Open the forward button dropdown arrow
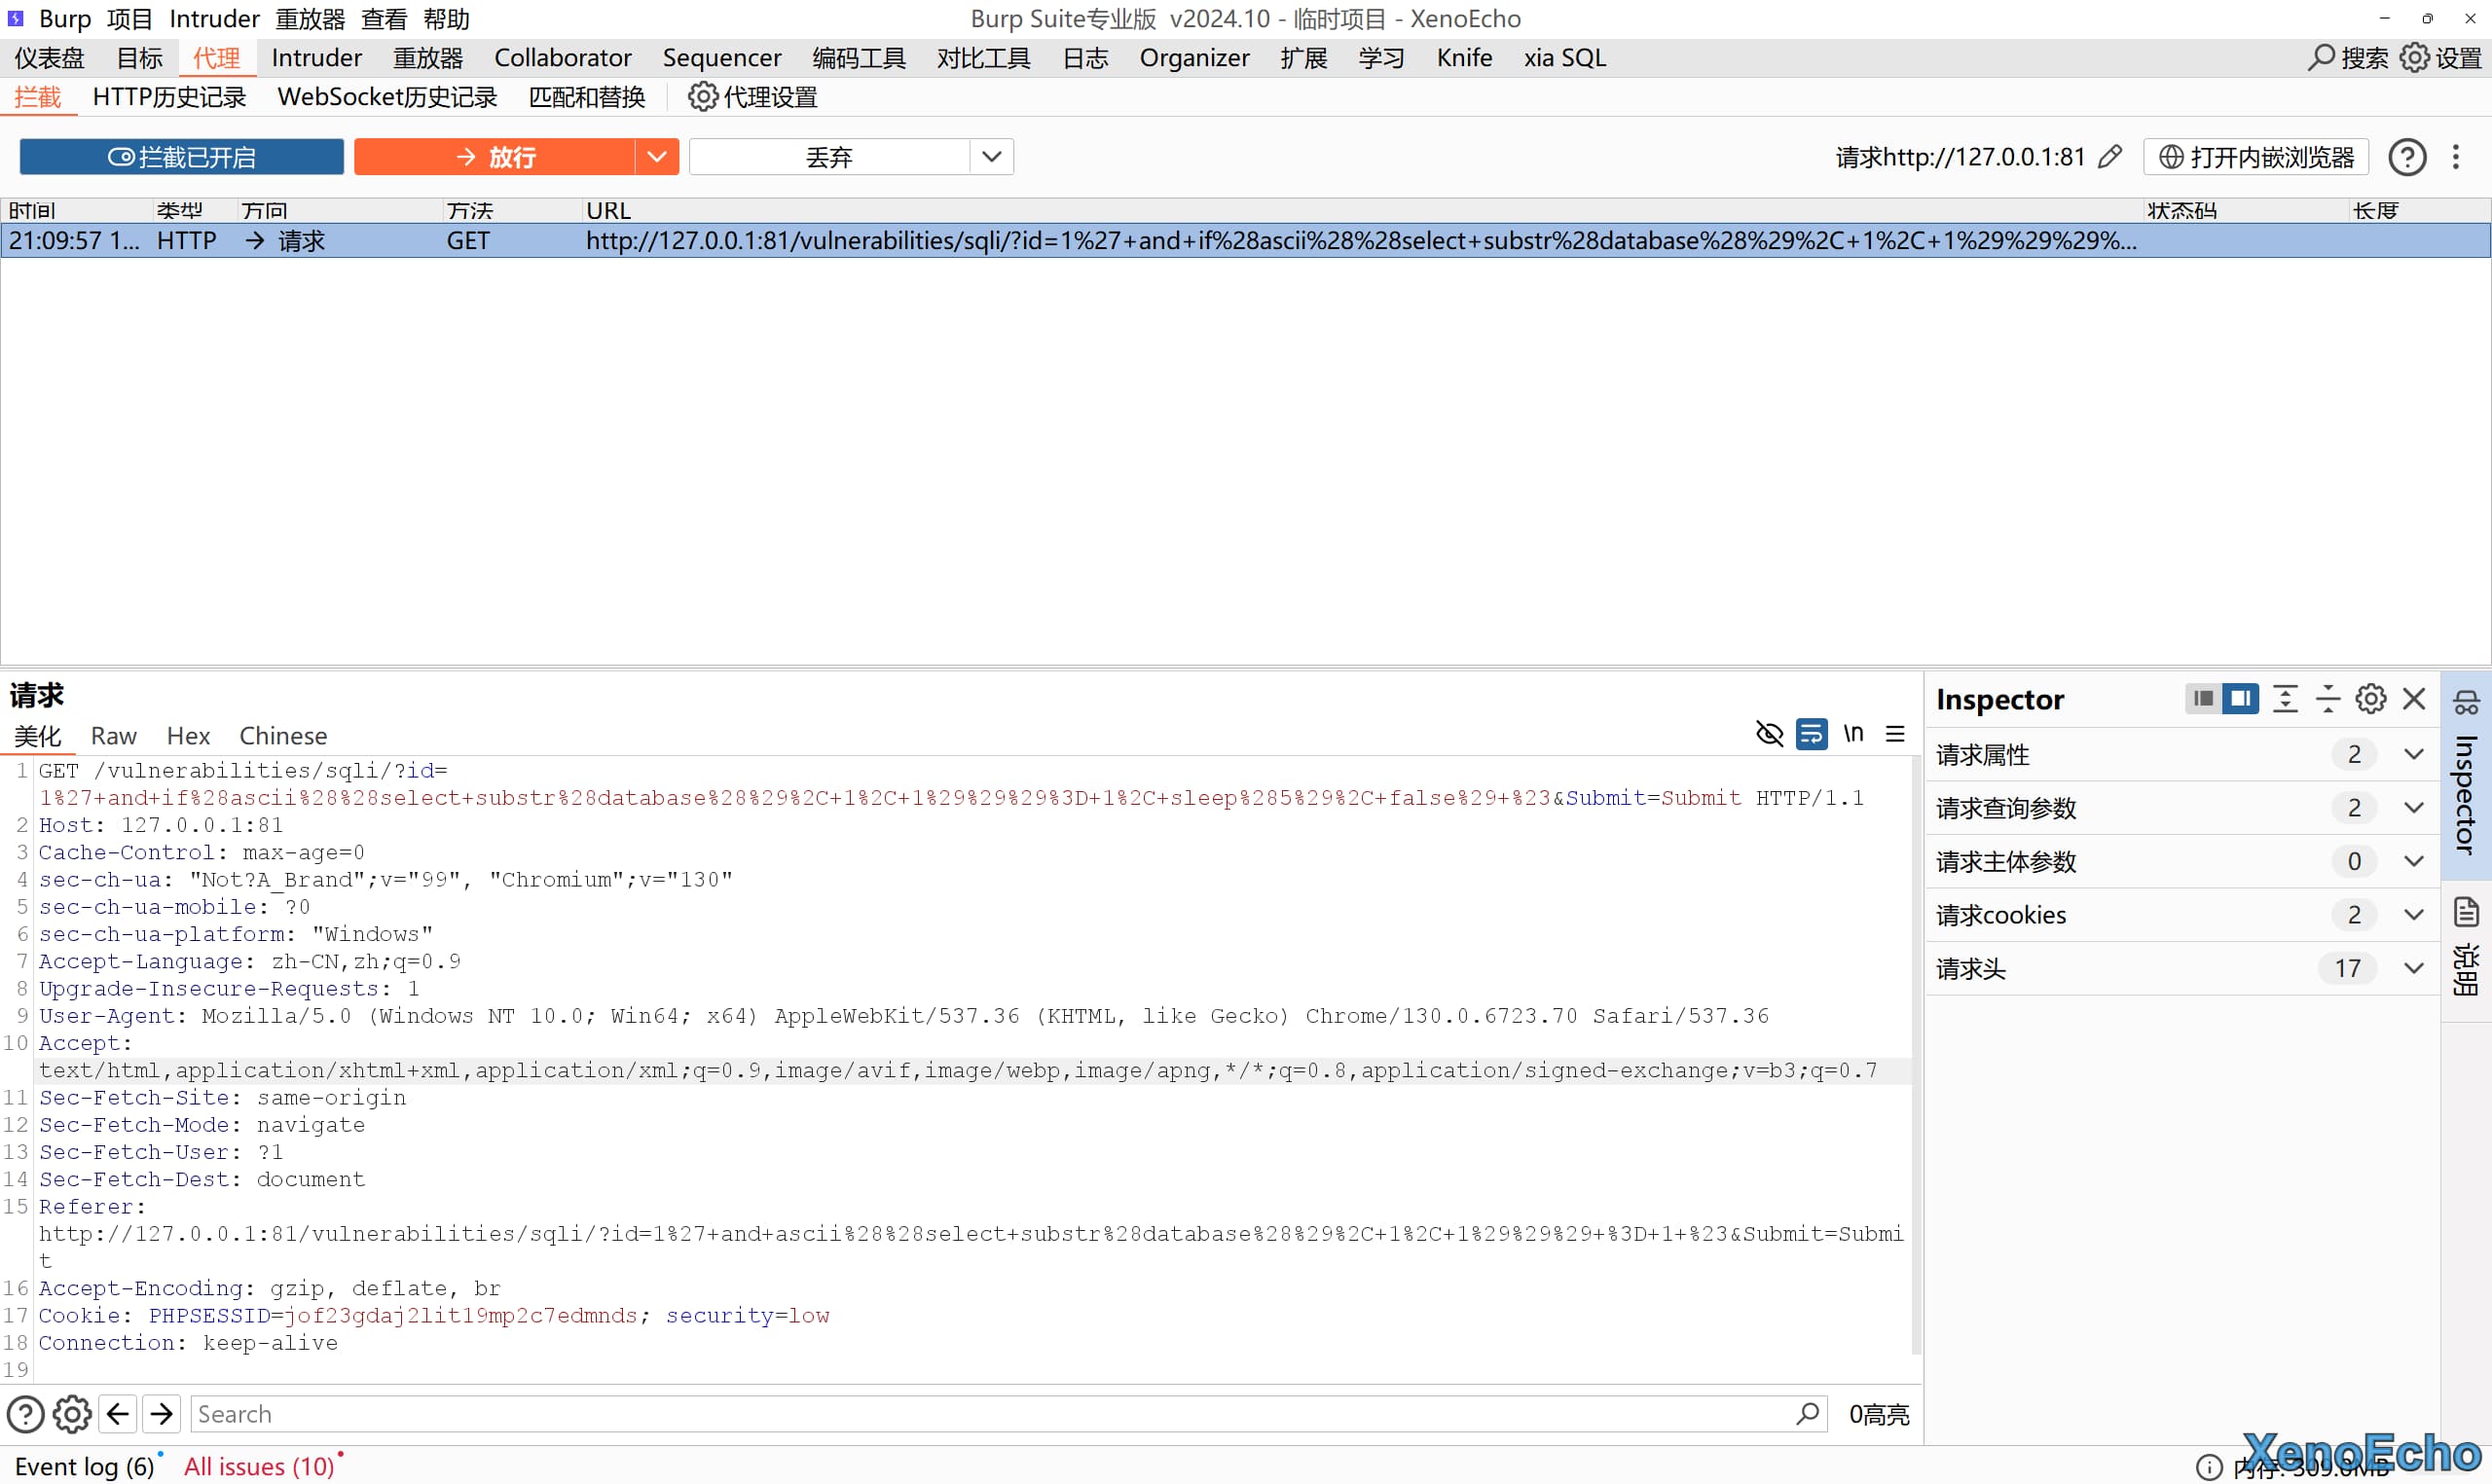2492x1484 pixels. 657,157
